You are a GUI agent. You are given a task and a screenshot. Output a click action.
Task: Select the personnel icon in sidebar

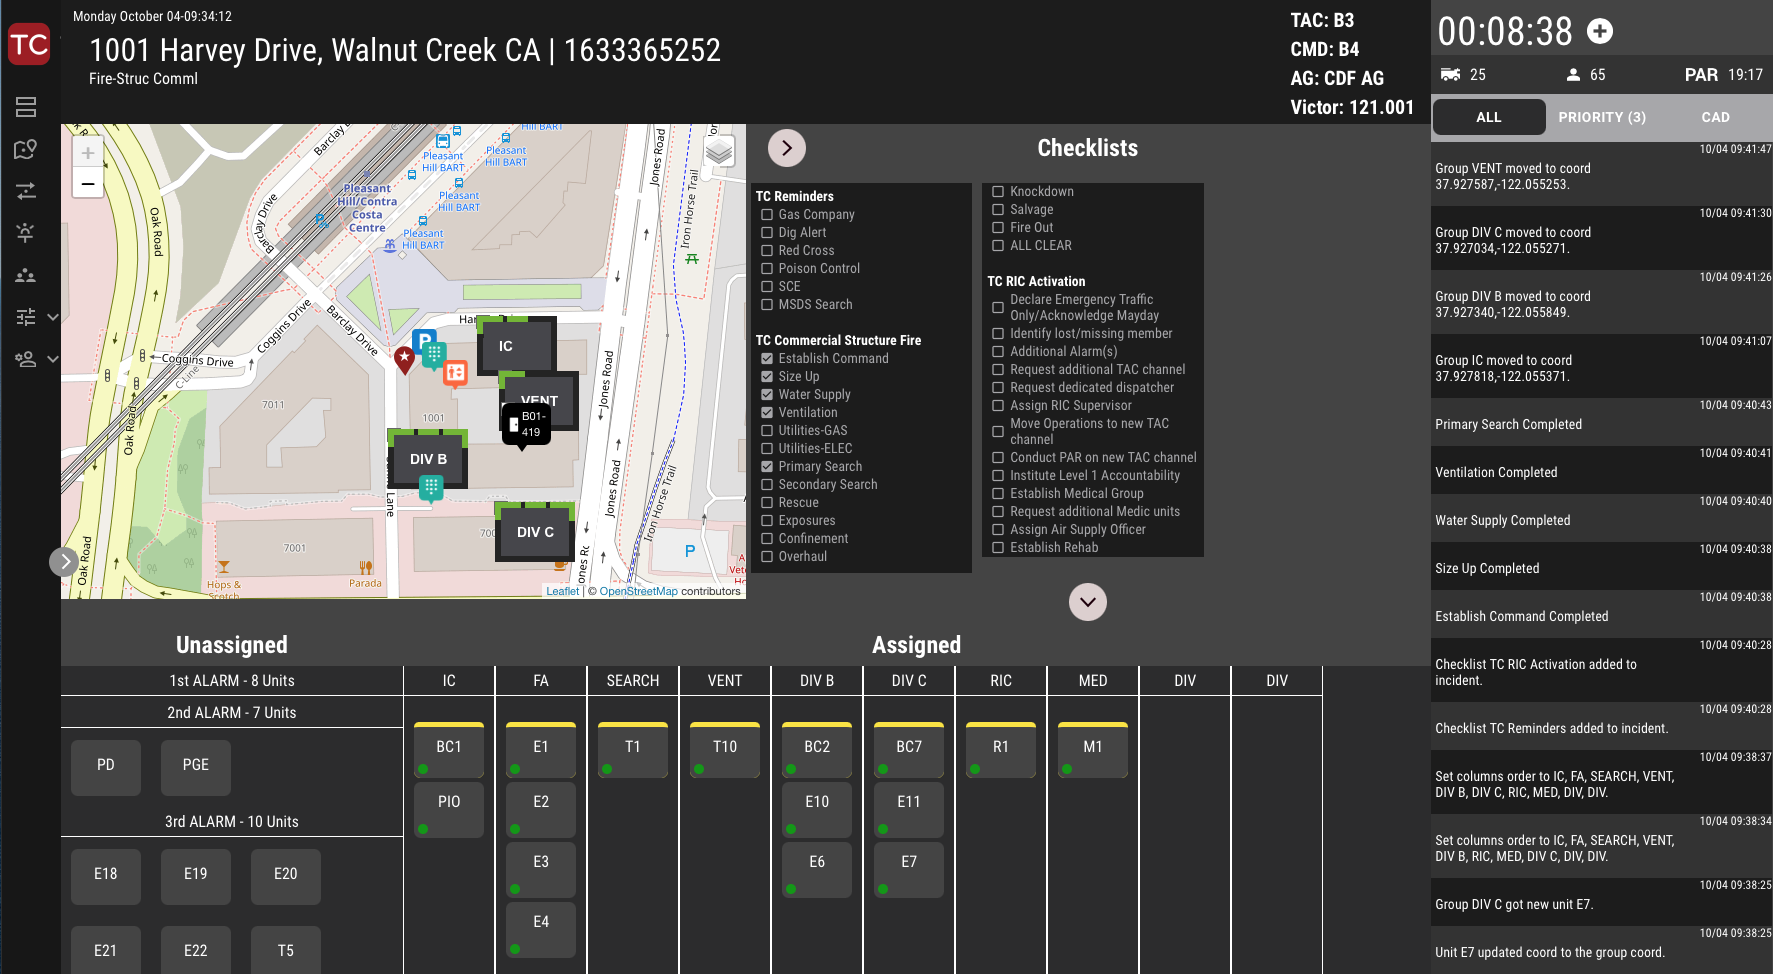(25, 275)
